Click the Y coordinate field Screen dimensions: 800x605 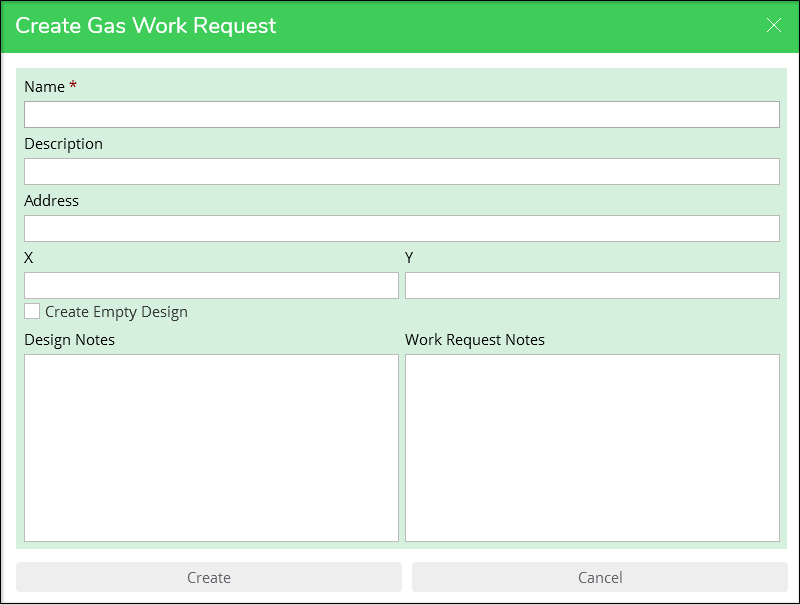592,285
